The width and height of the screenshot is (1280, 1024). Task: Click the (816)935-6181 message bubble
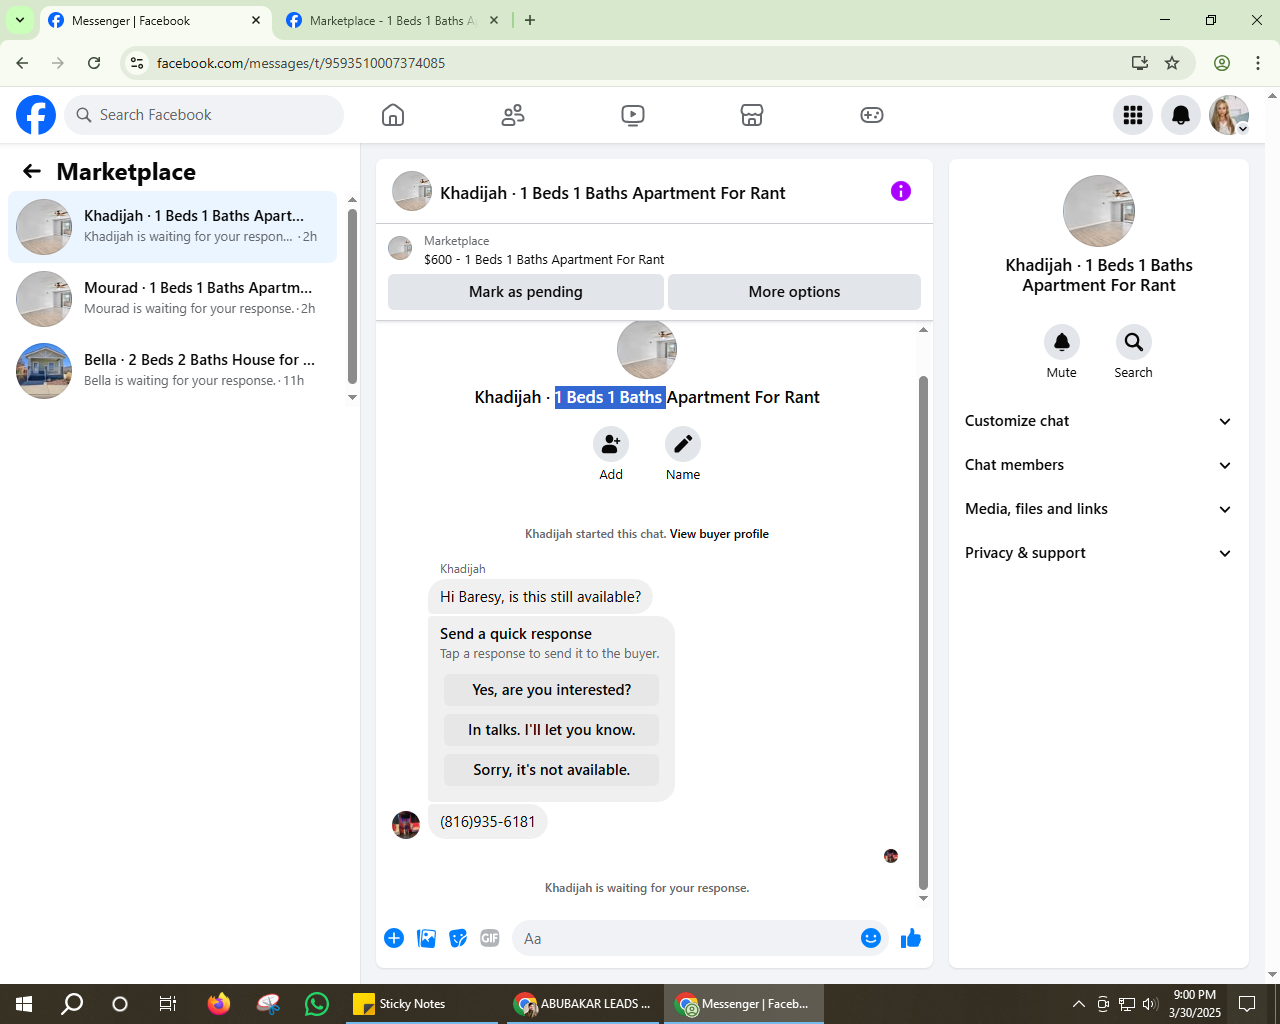pyautogui.click(x=488, y=822)
